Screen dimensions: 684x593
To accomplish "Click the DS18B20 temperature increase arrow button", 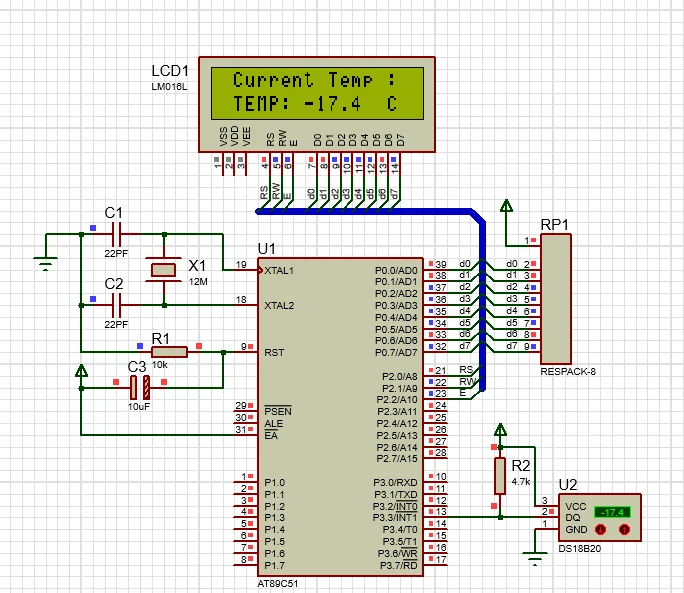I will [x=625, y=529].
